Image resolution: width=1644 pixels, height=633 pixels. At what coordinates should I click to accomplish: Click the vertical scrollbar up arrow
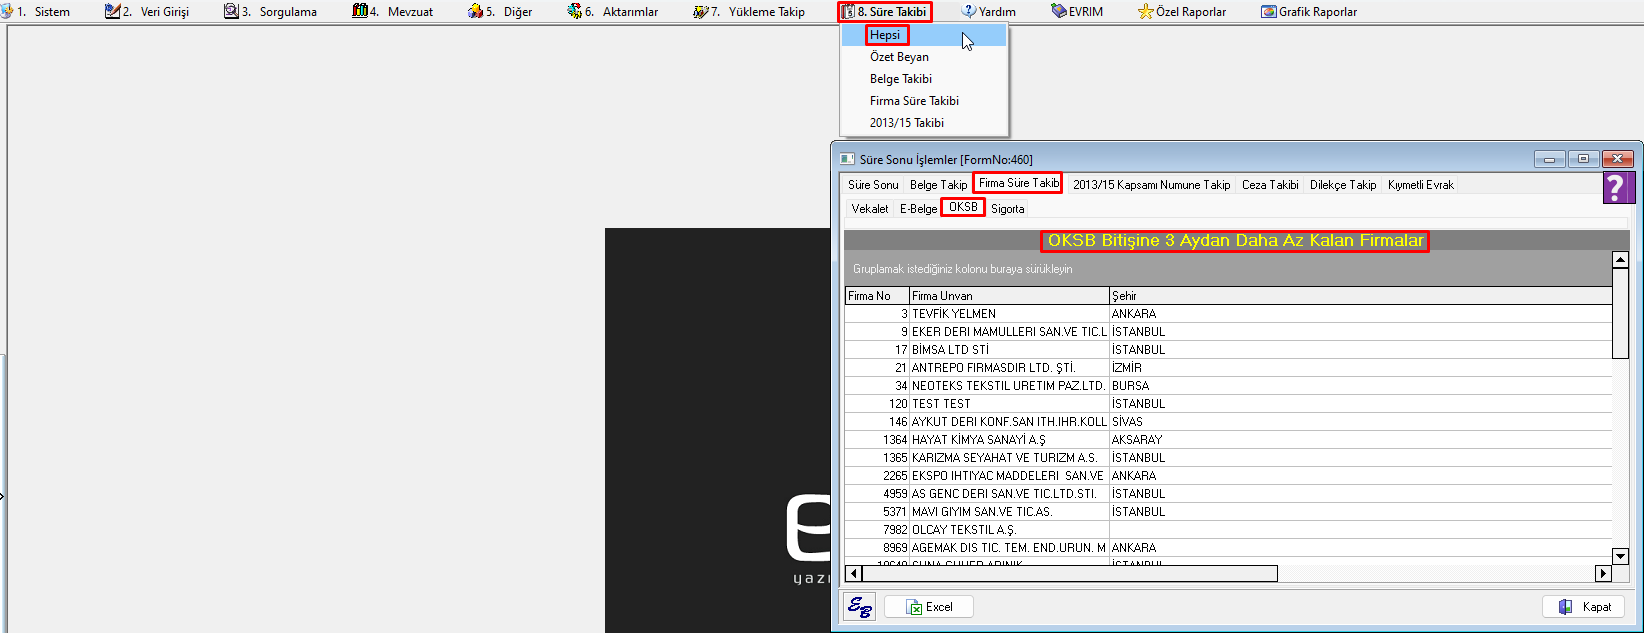[1621, 260]
